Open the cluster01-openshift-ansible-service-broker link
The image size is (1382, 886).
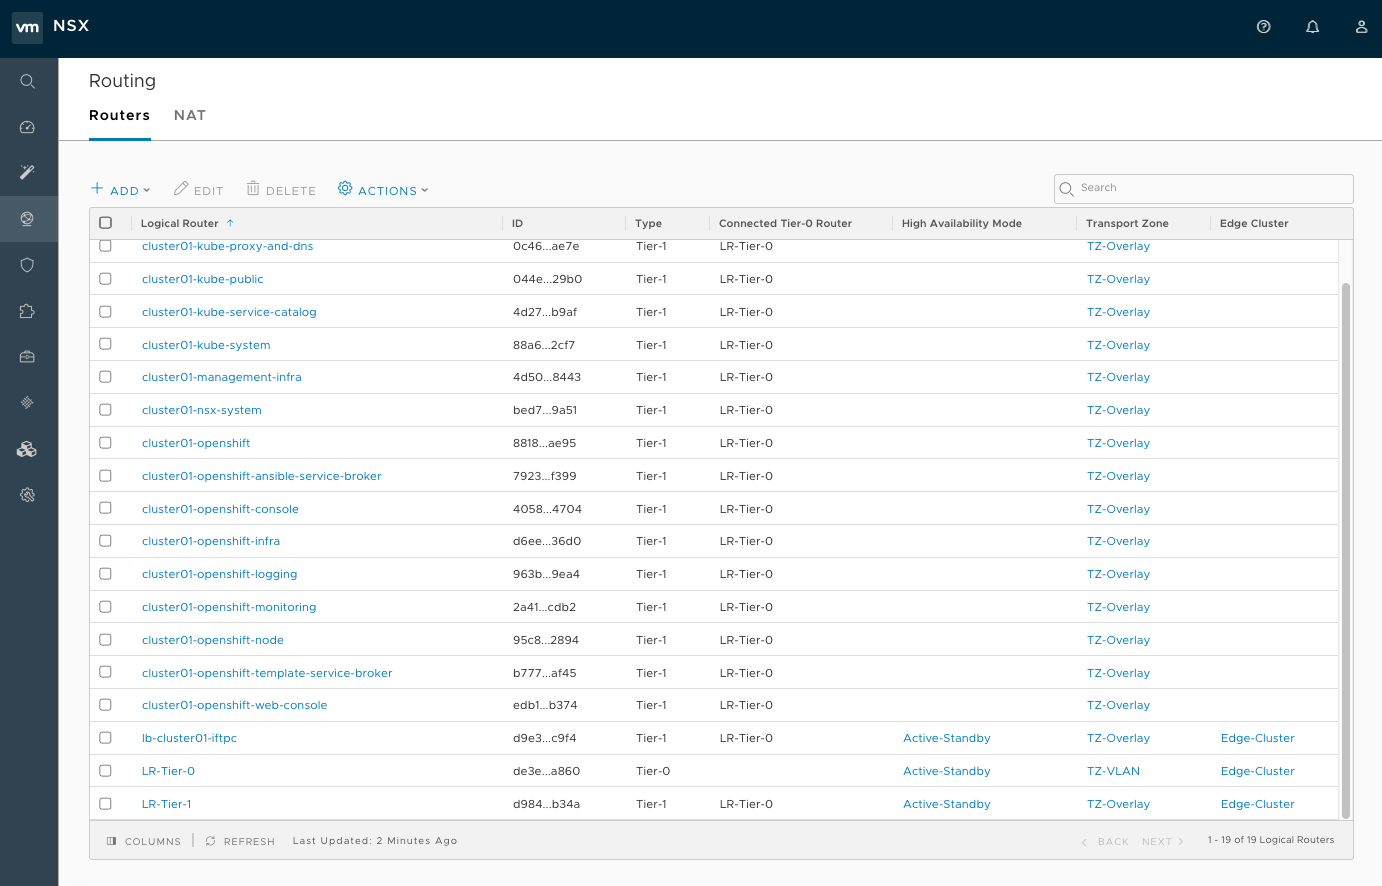pyautogui.click(x=262, y=476)
